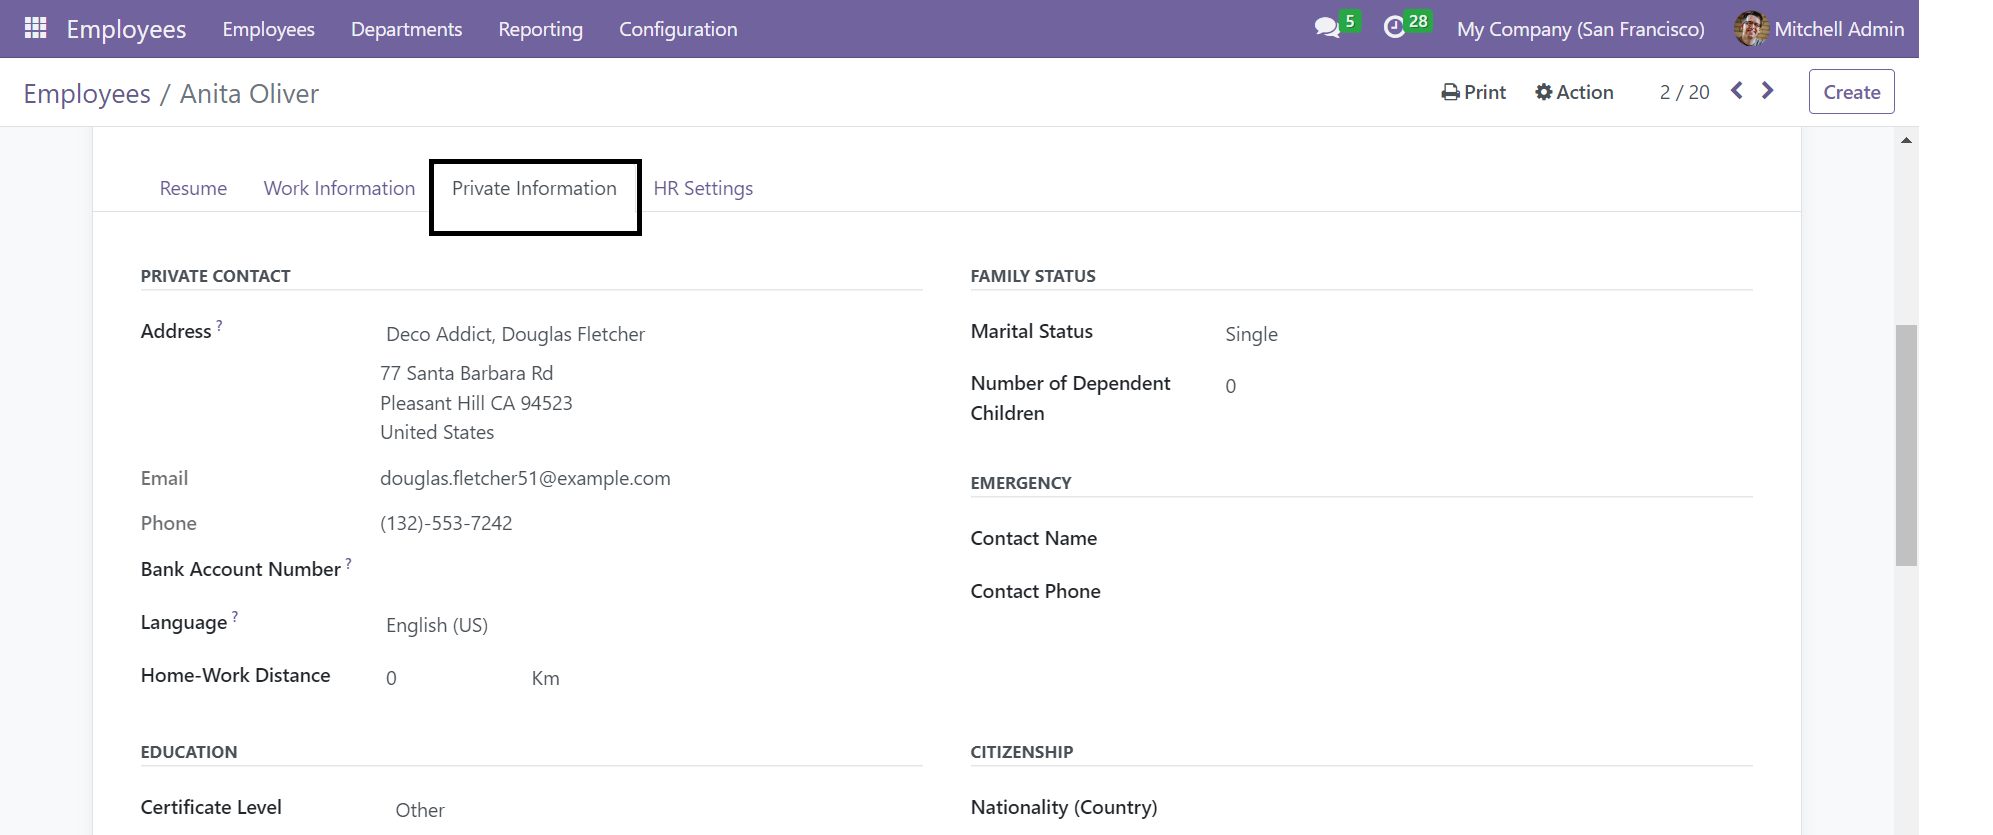Open the apps grid menu icon
Viewport: 1993px width, 835px height.
coord(36,28)
